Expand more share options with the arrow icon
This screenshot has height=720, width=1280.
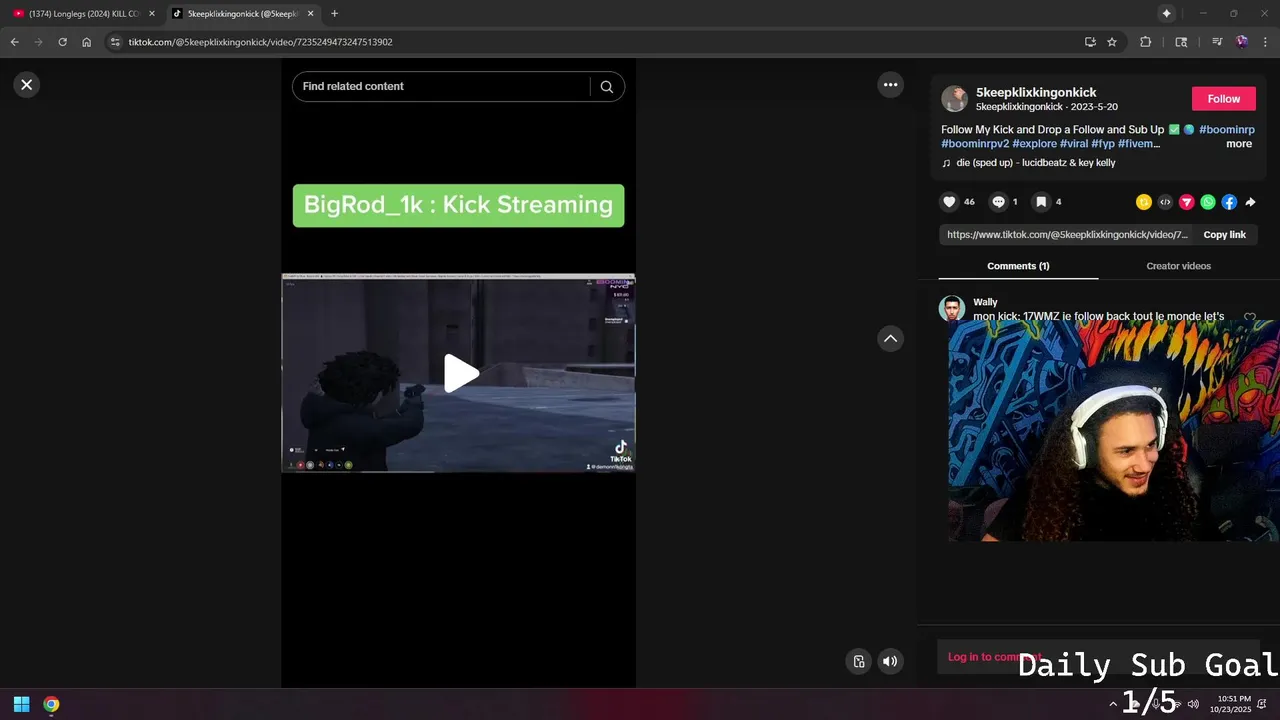click(x=1250, y=202)
